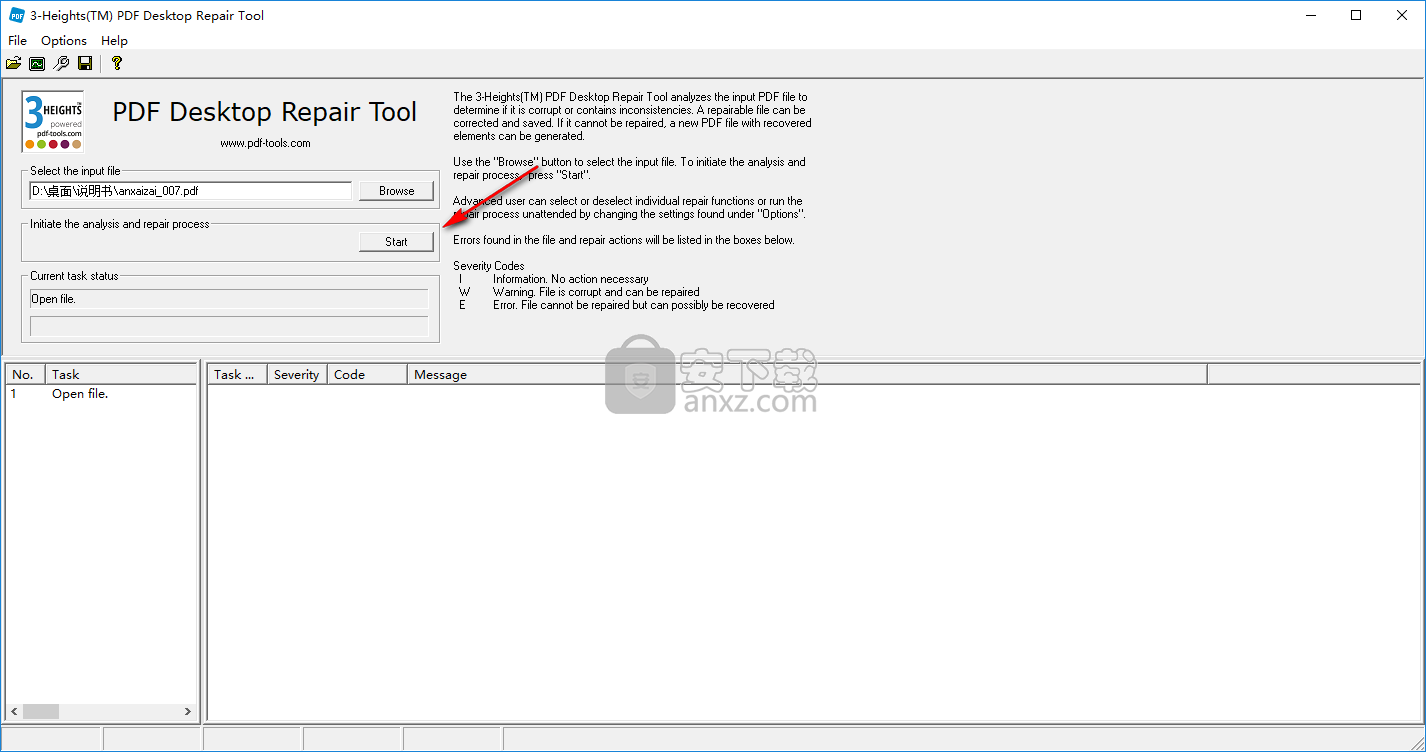This screenshot has height=752, width=1426.
Task: Click the yellow question mark help icon
Action: pos(117,63)
